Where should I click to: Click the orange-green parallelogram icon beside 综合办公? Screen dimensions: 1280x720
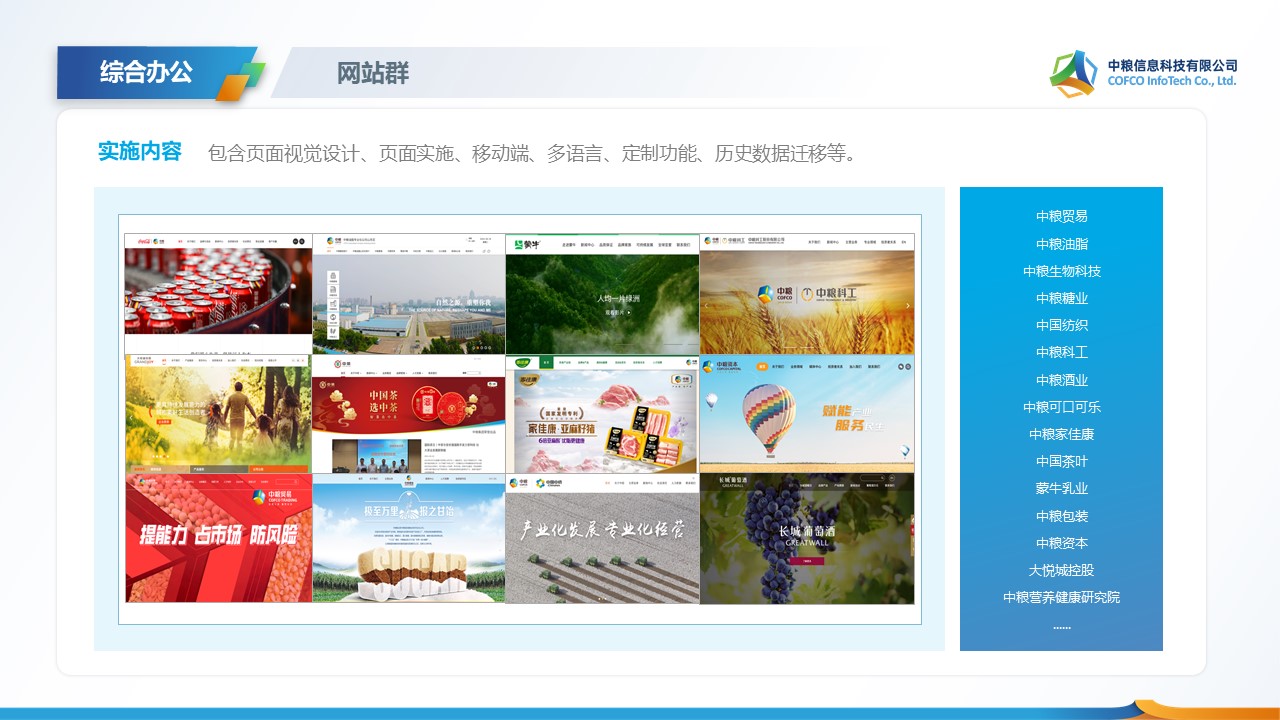click(240, 81)
